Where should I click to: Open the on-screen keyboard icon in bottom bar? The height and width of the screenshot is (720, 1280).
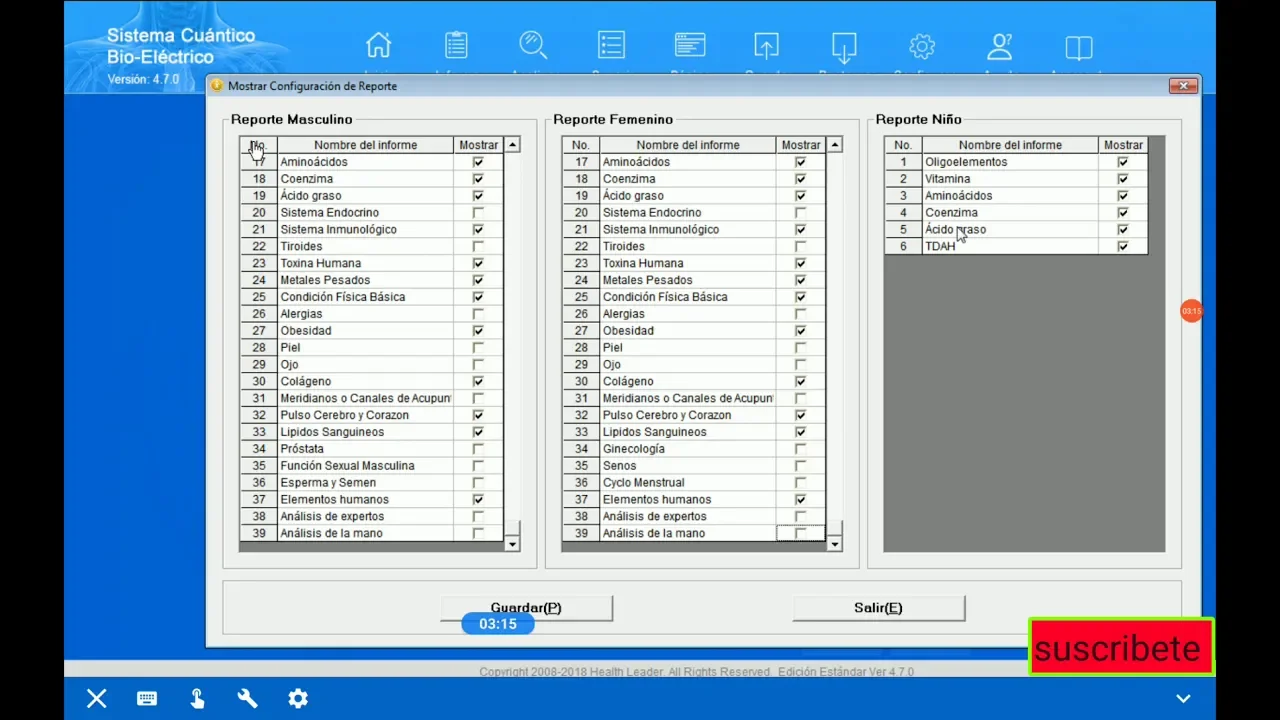coord(147,699)
